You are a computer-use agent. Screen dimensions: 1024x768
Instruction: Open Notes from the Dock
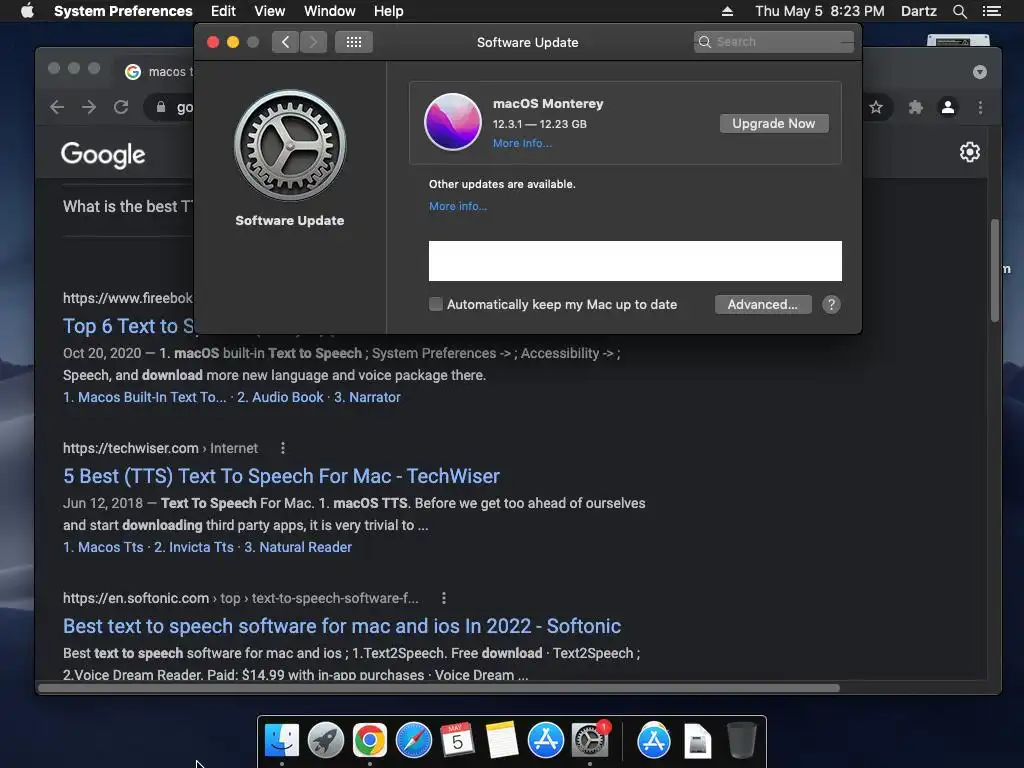pos(502,740)
